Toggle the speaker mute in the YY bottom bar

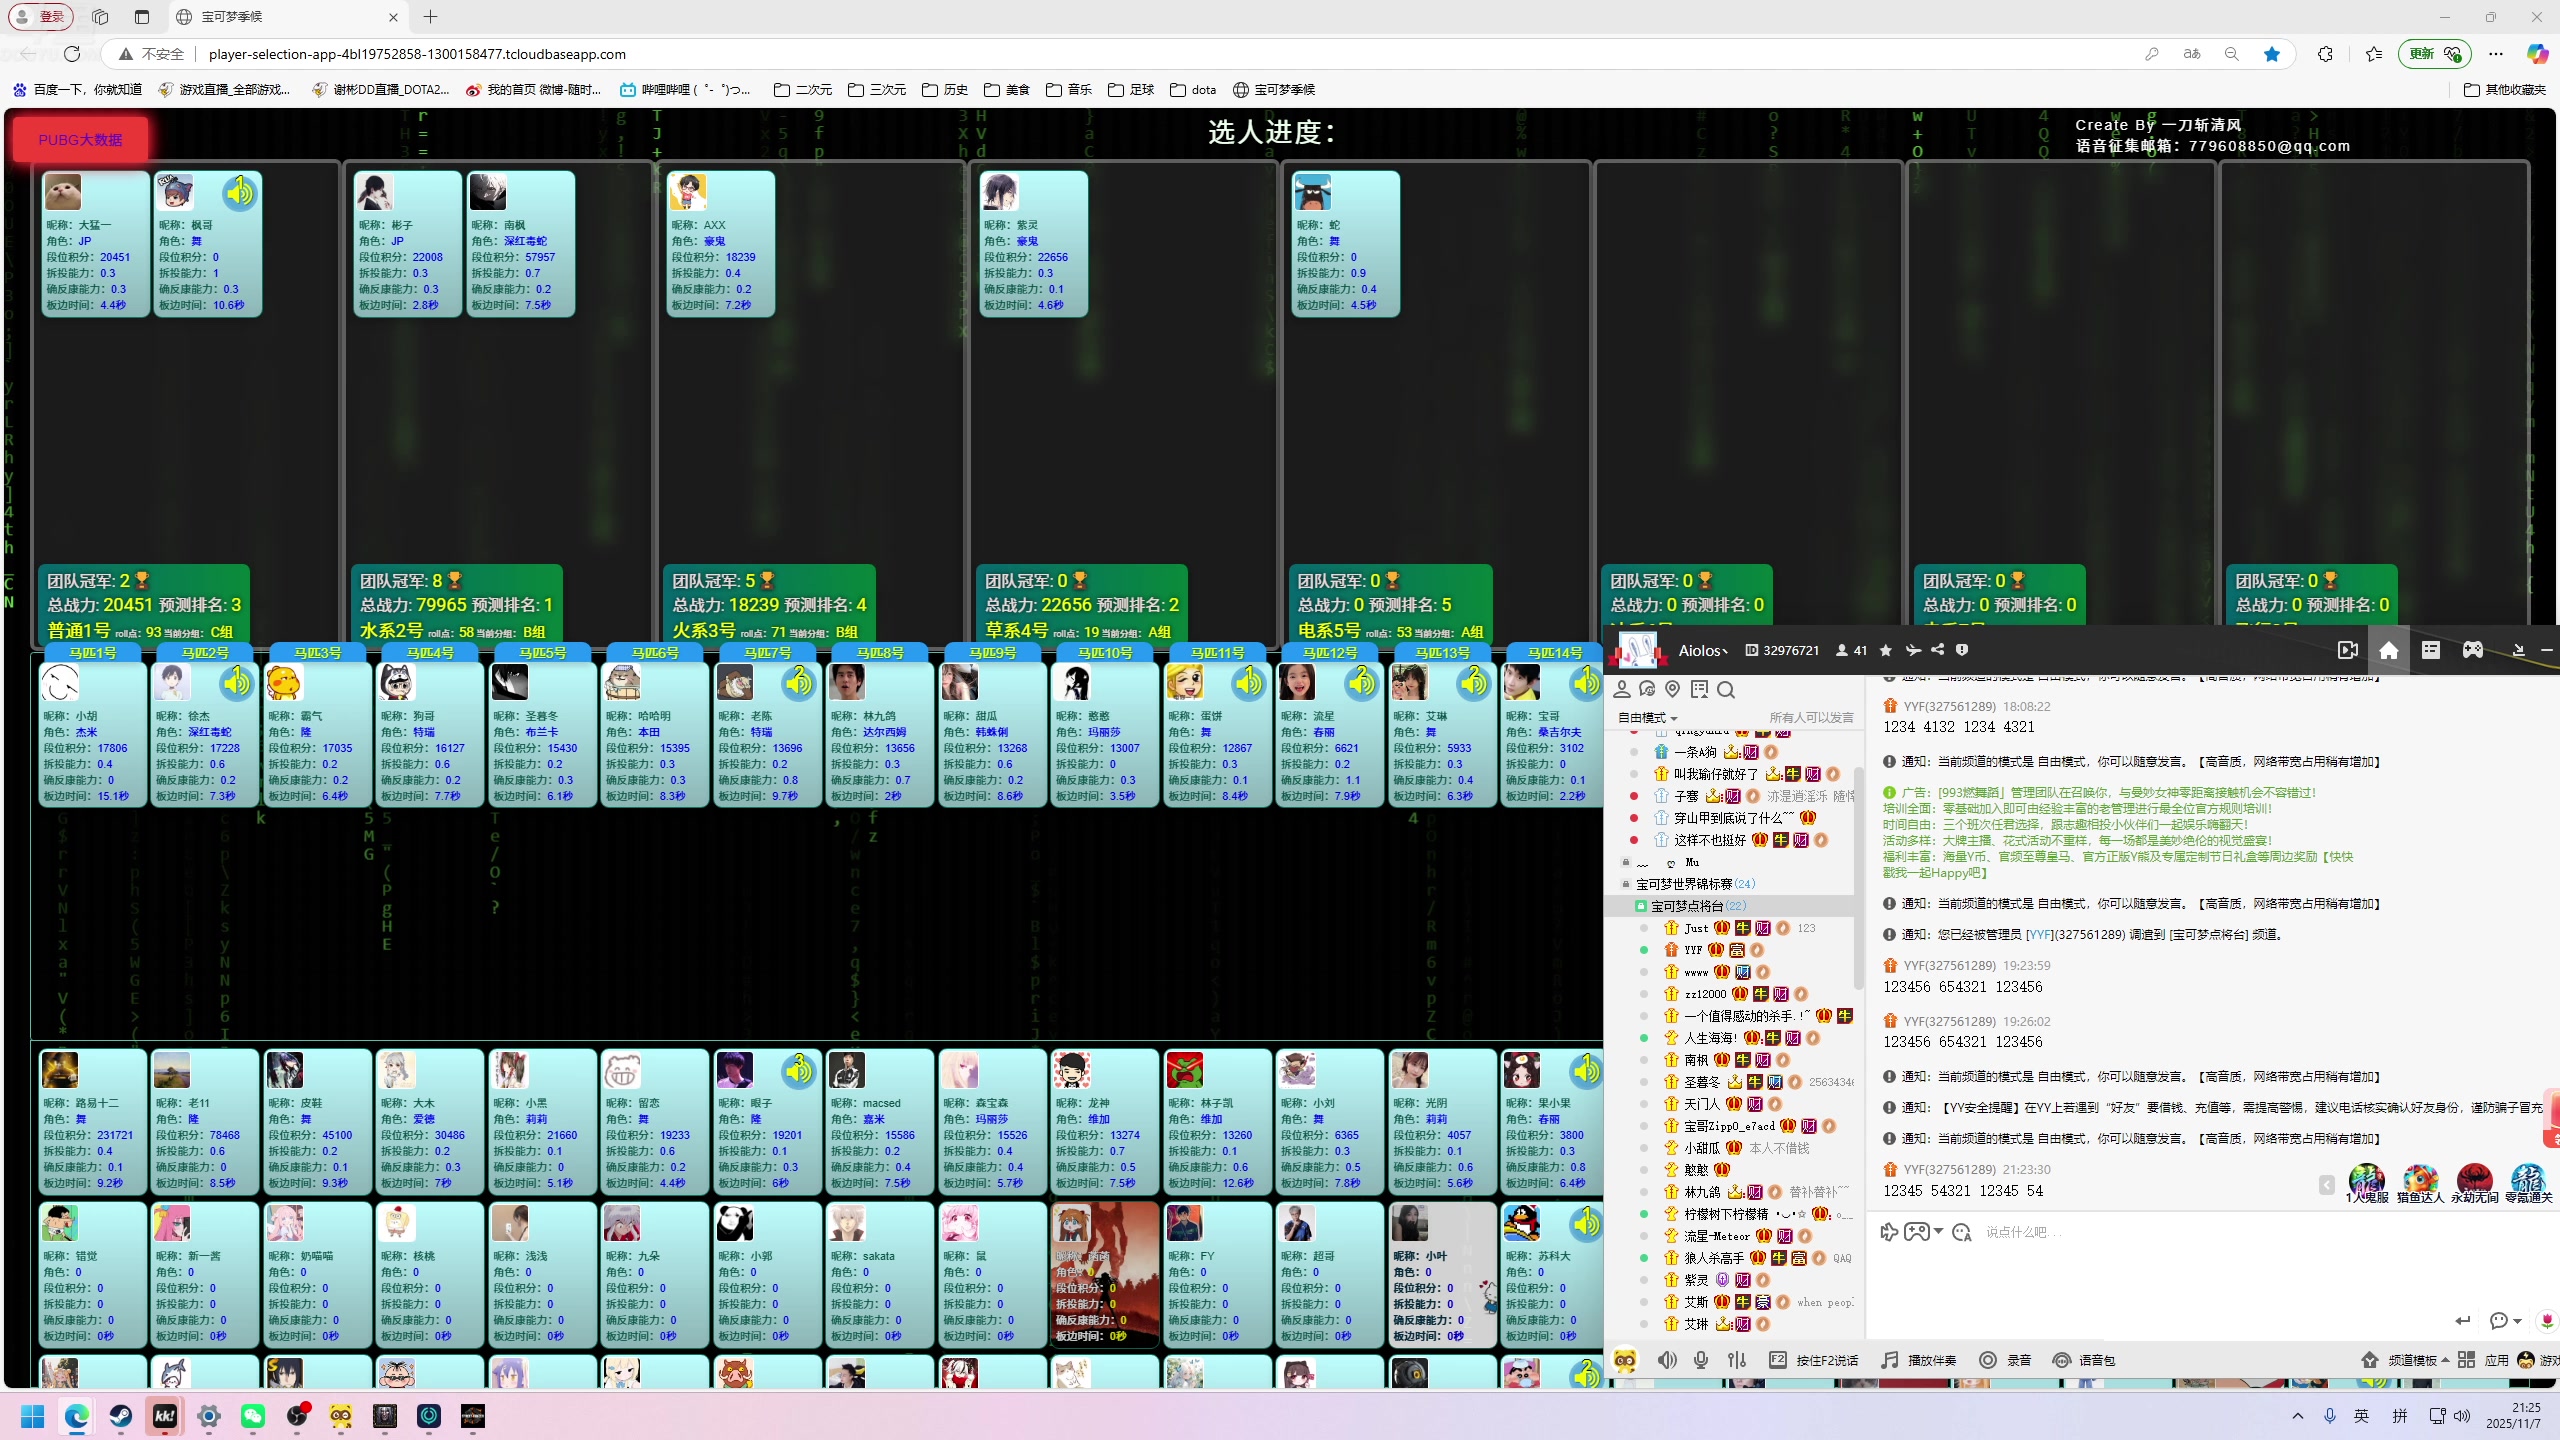(1667, 1360)
